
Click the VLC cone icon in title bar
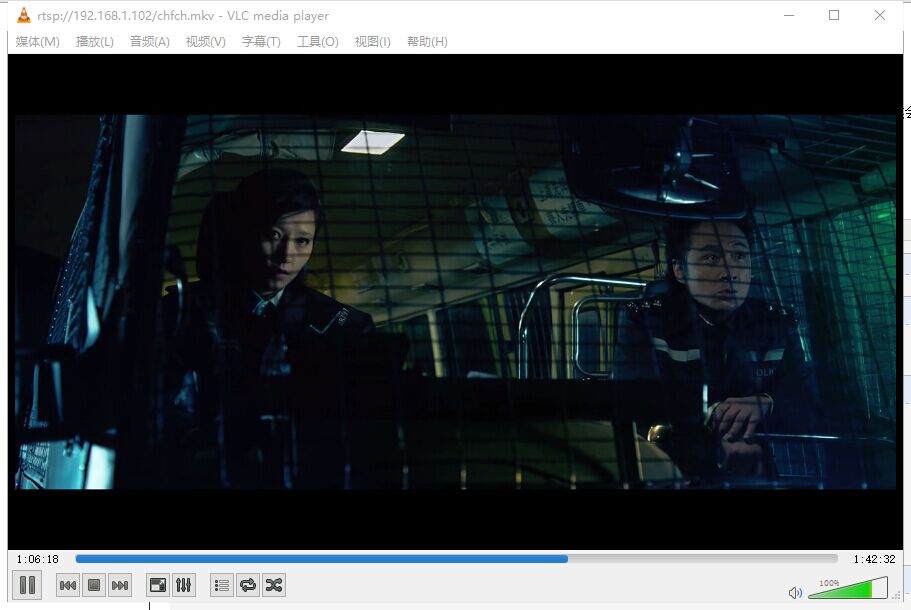pos(24,15)
